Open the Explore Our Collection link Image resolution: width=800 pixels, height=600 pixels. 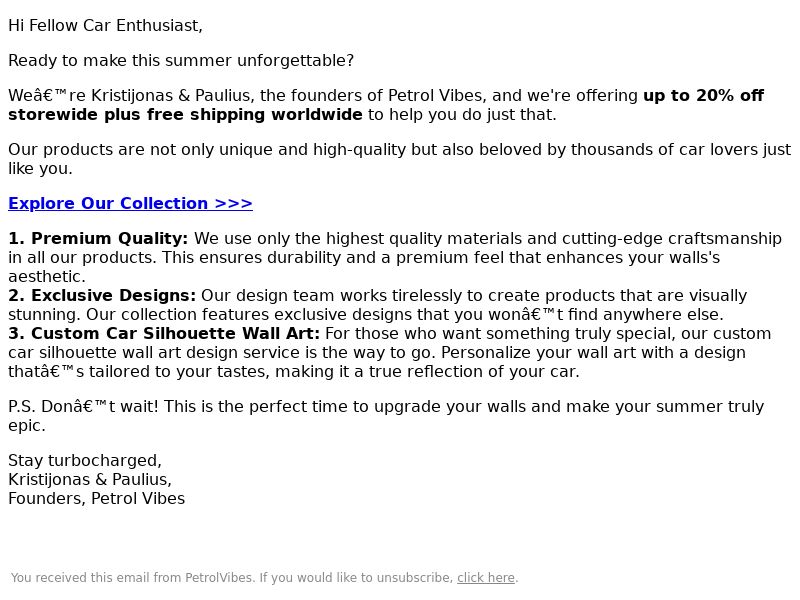[x=130, y=203]
